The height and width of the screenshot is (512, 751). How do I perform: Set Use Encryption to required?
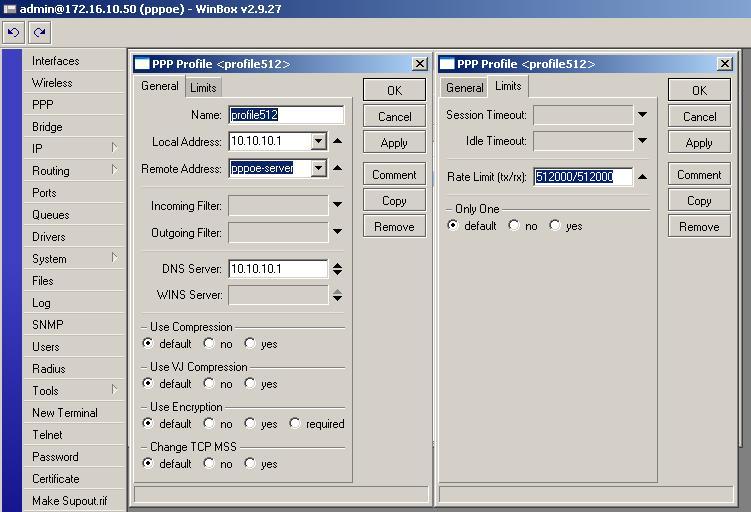(x=295, y=424)
